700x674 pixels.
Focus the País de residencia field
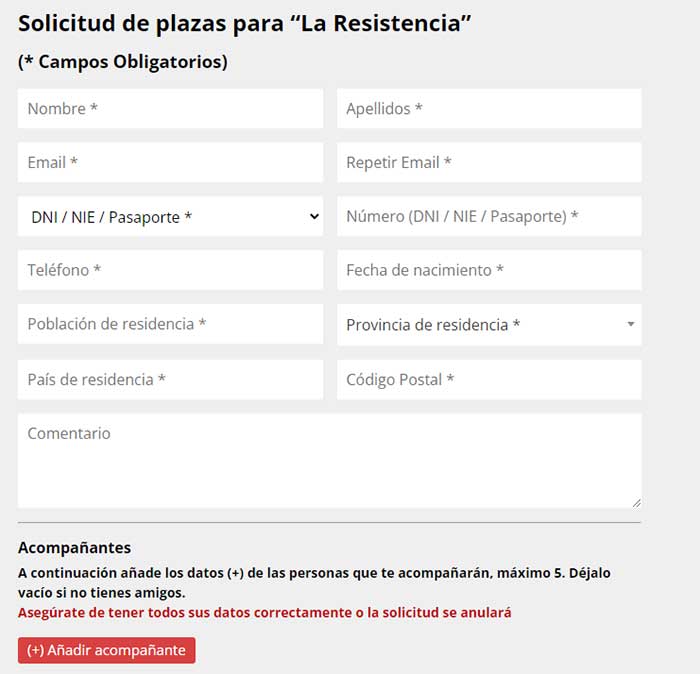[x=170, y=380]
